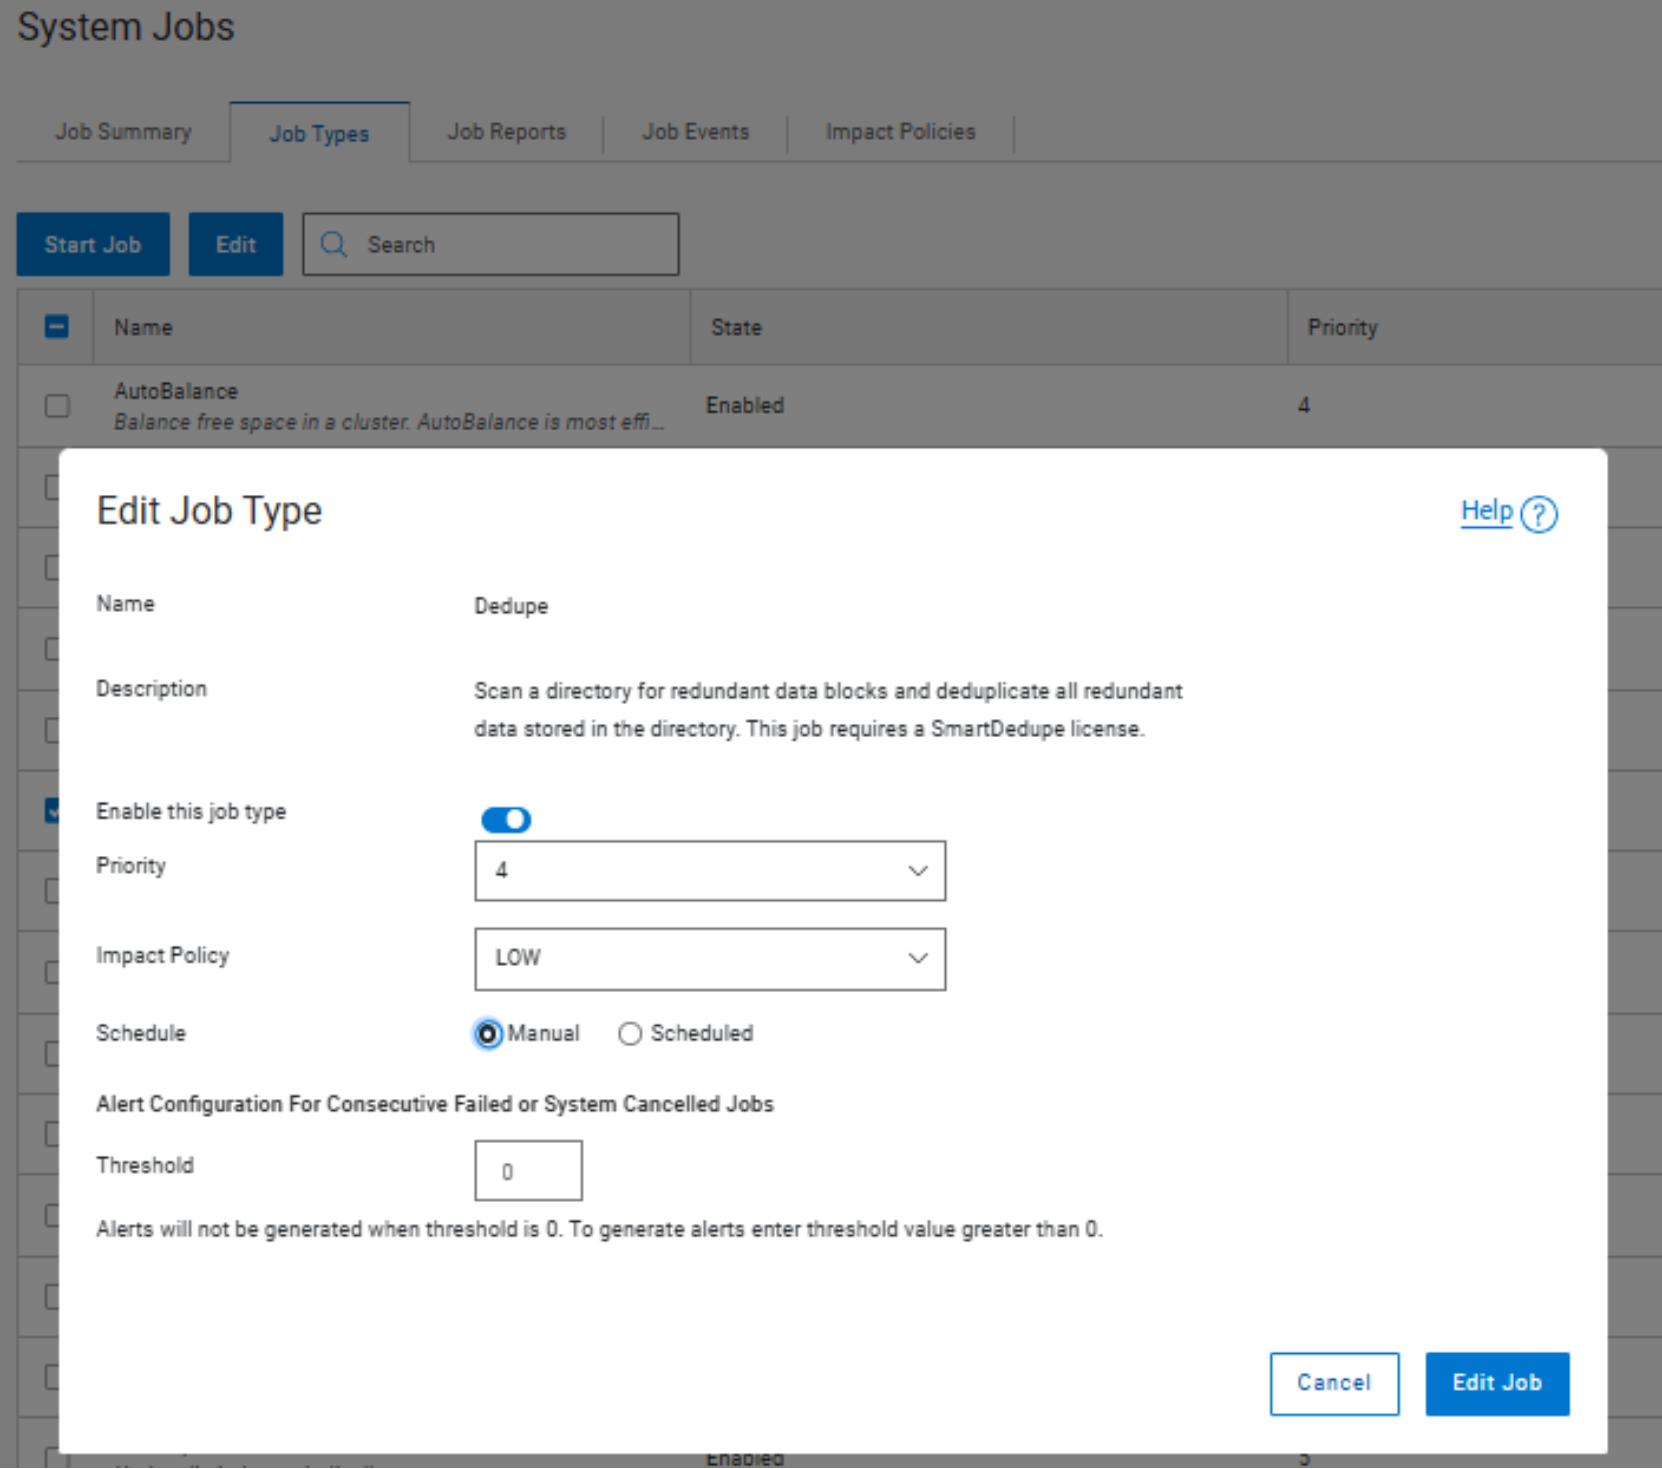Switch to the Job Types tab
The image size is (1662, 1469).
click(319, 134)
